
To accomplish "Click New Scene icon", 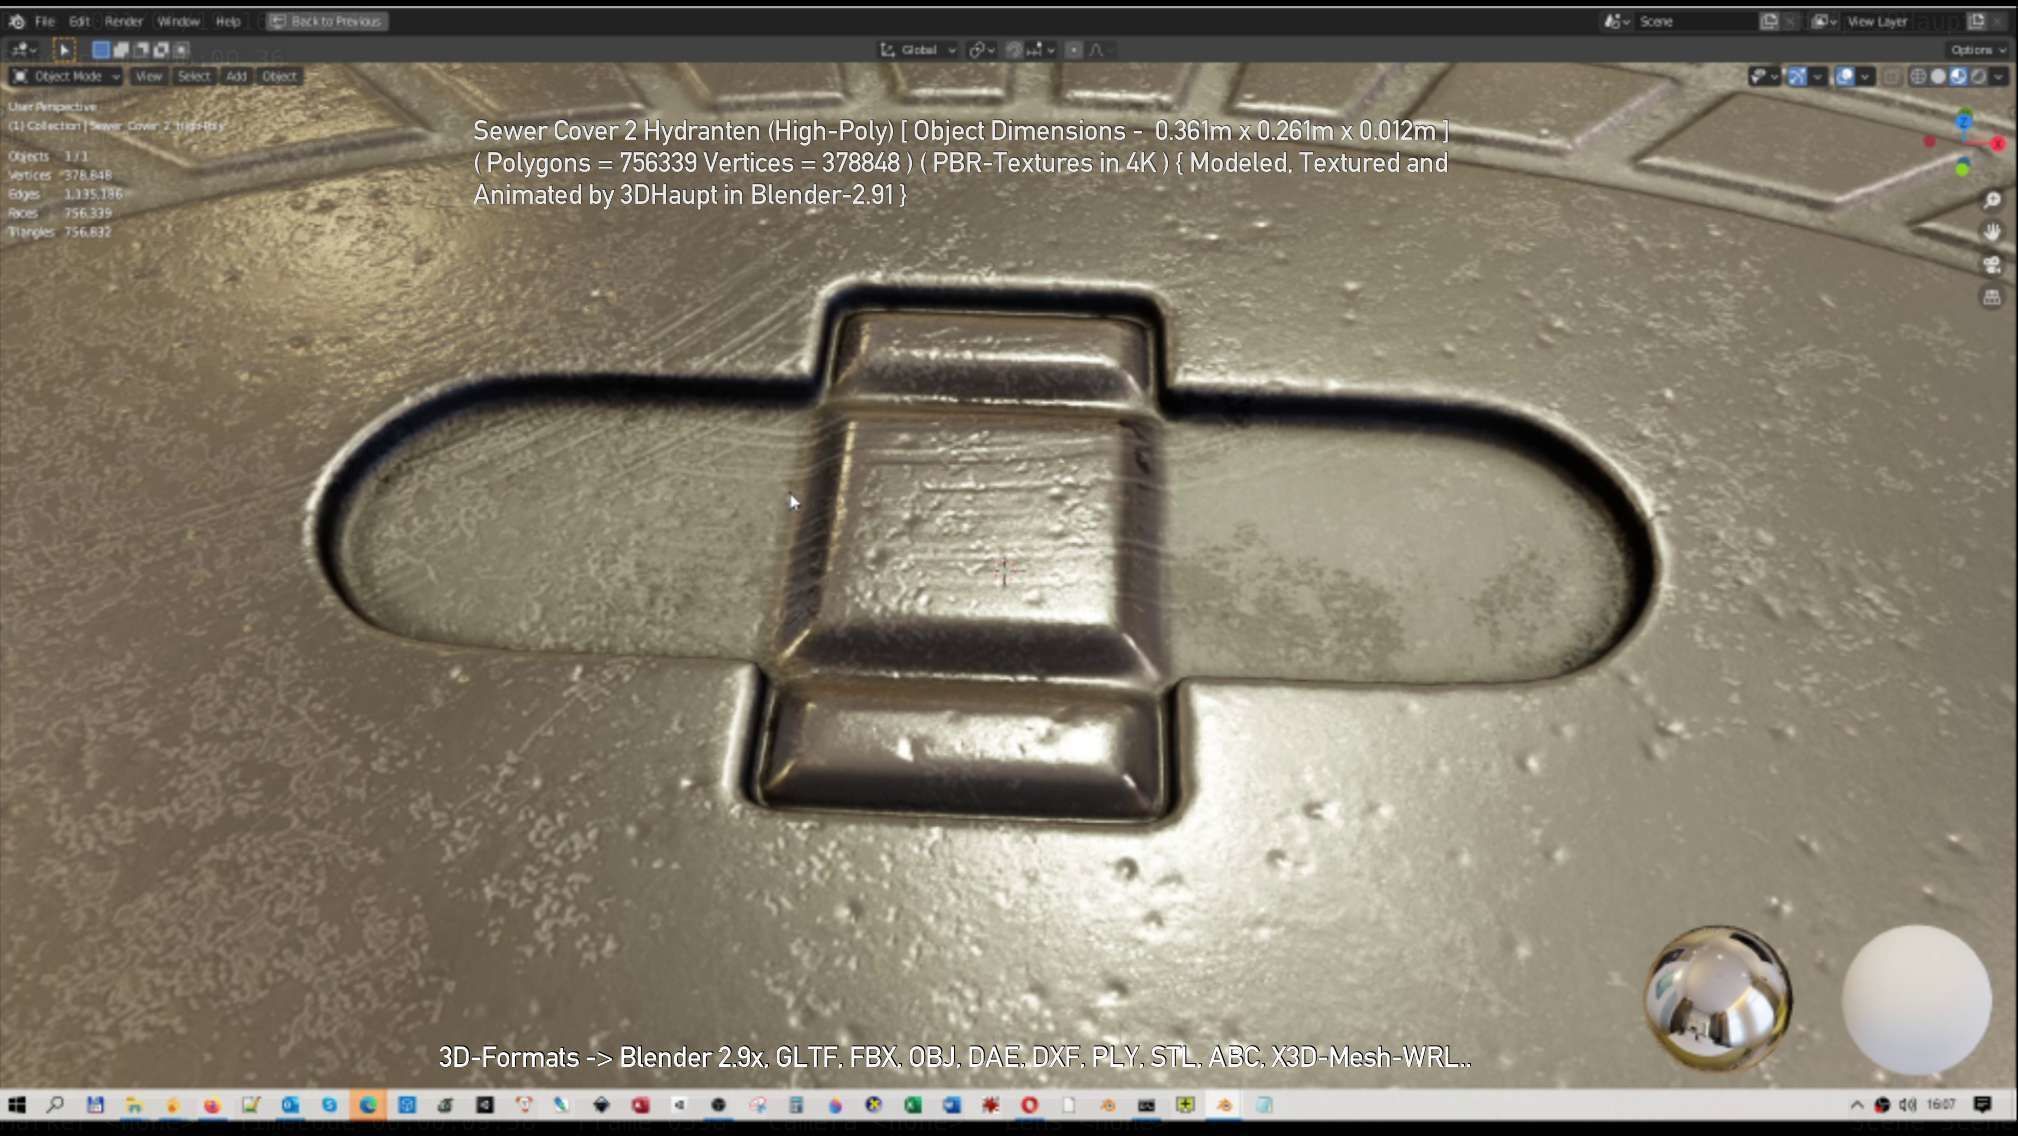I will click(x=1769, y=21).
